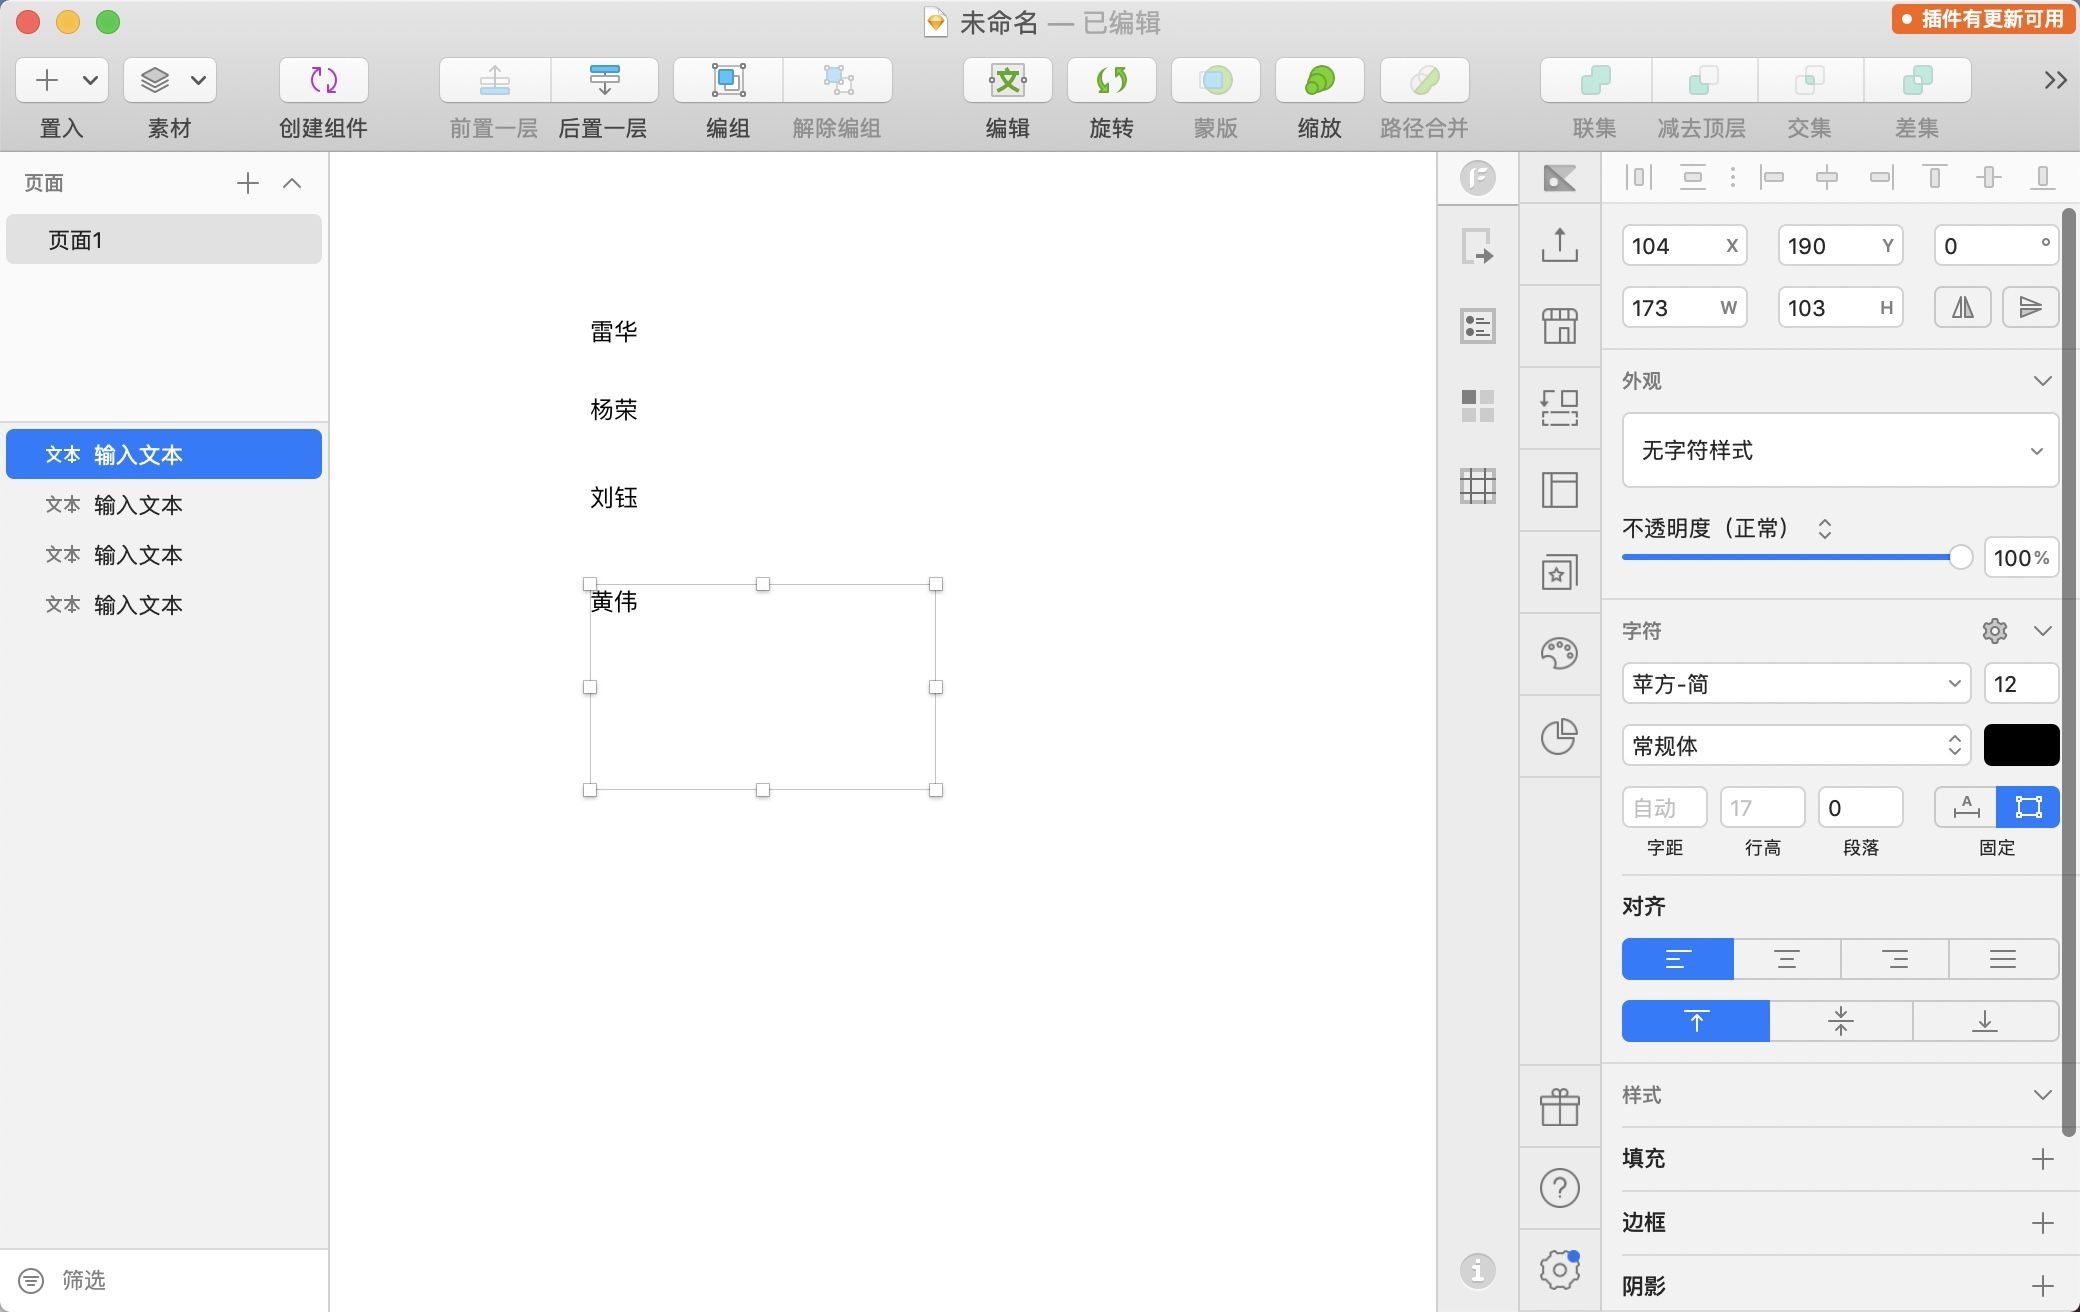
Task: Click the 创建组件 create symbol icon
Action: pos(324,80)
